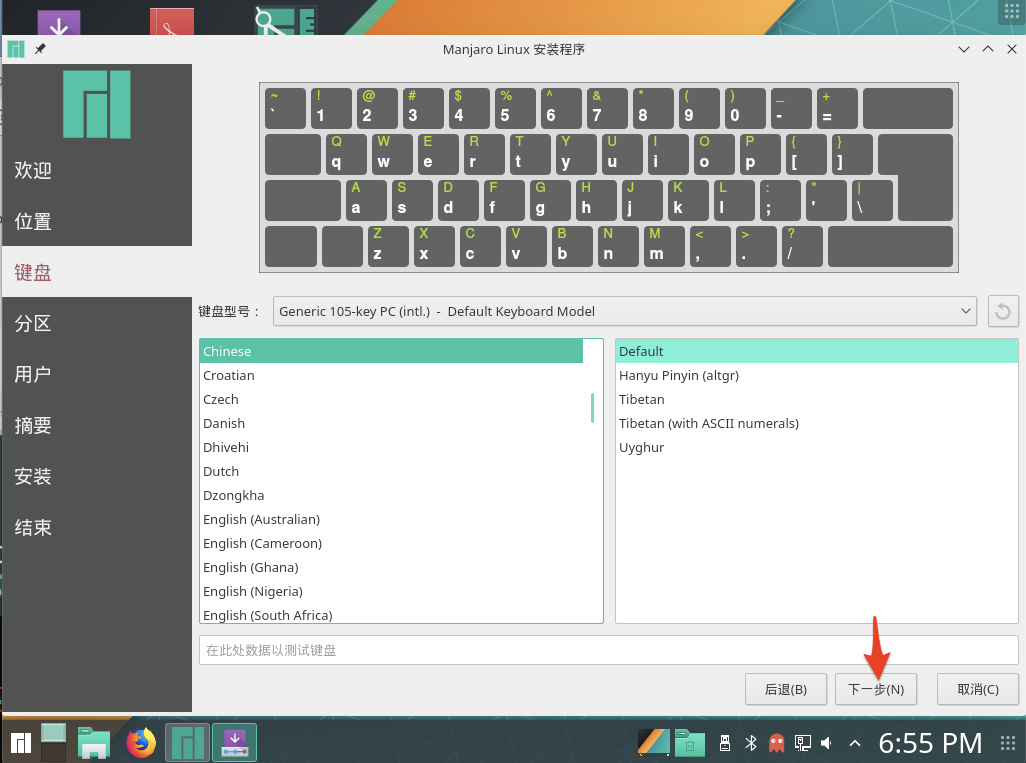Open the trash folder icon in tray
Viewport: 1026px width, 763px height.
(690, 743)
